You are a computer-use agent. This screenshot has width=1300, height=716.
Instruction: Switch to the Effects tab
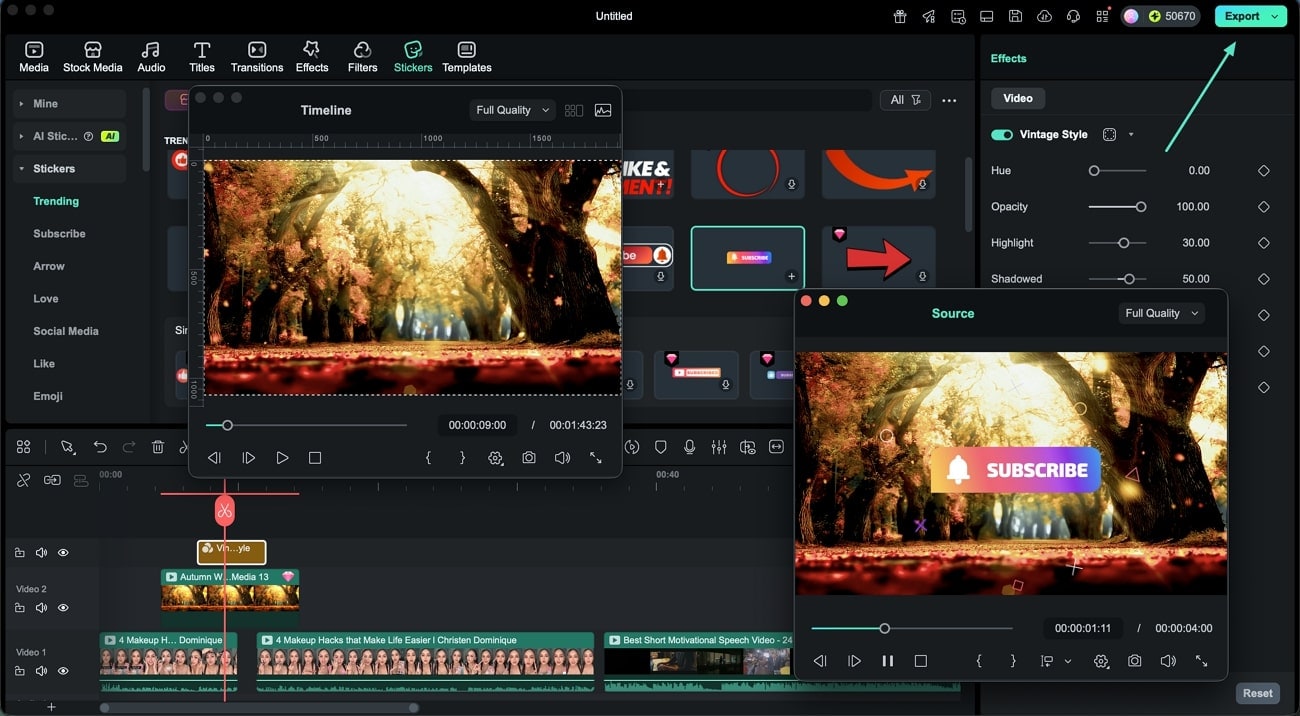(311, 57)
